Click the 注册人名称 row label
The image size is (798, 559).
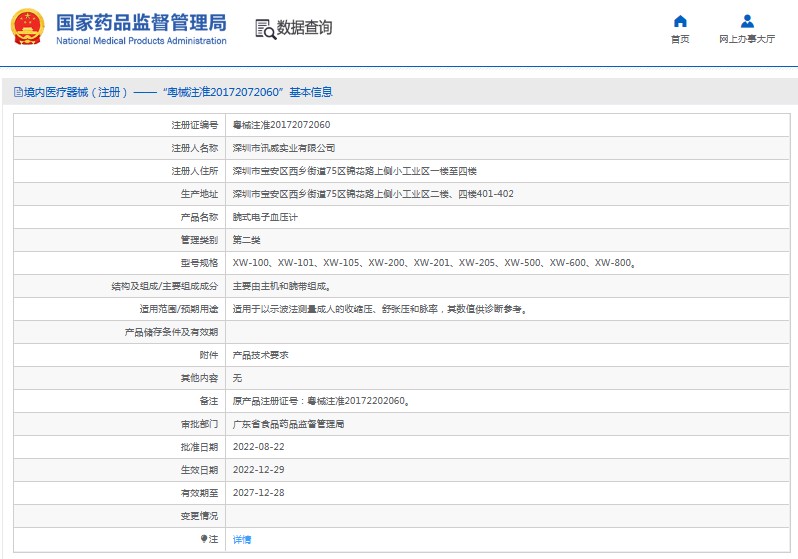(194, 148)
